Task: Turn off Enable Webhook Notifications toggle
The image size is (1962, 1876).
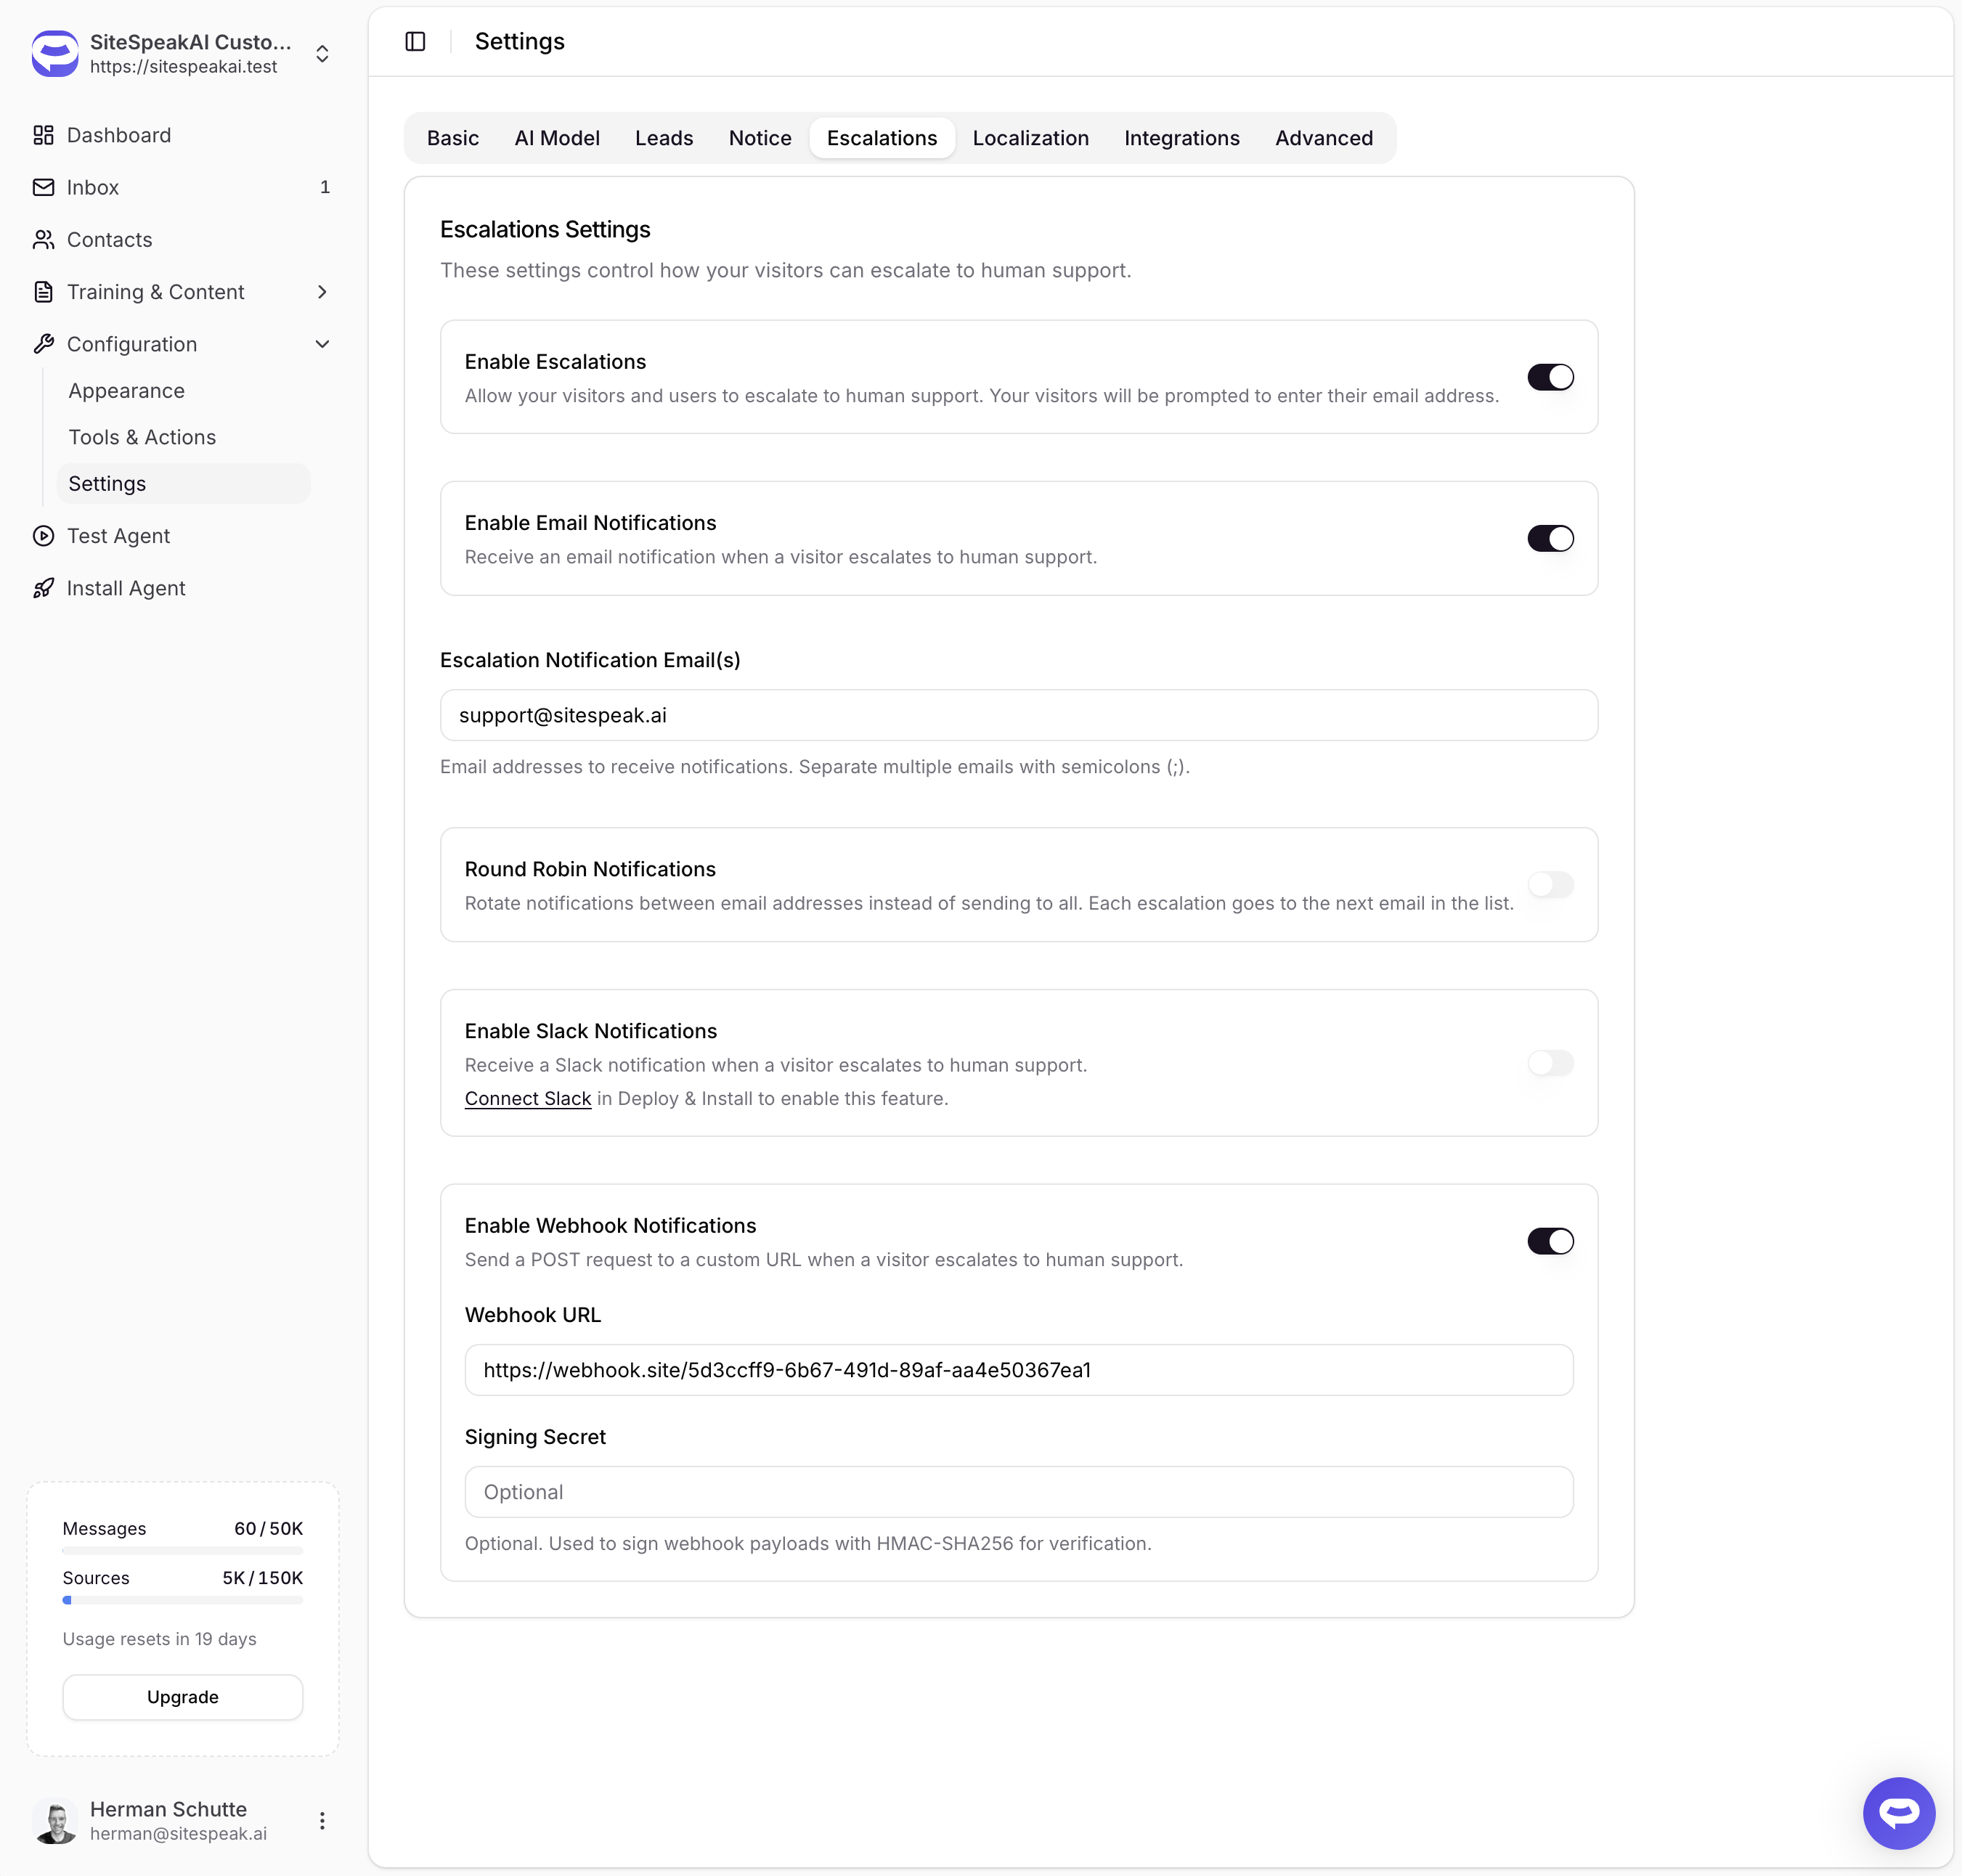Action: click(1550, 1241)
